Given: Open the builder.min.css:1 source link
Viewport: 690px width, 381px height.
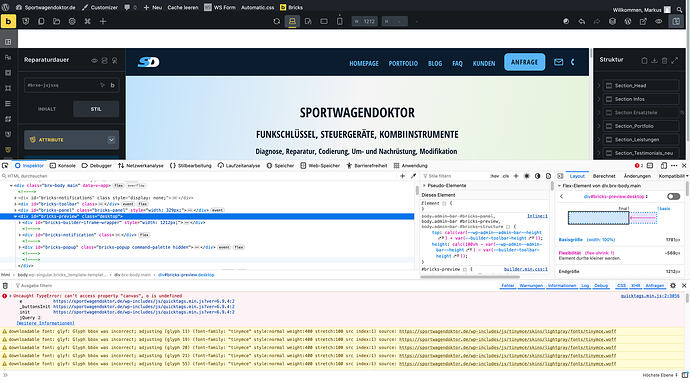Looking at the screenshot, I should tap(526, 268).
